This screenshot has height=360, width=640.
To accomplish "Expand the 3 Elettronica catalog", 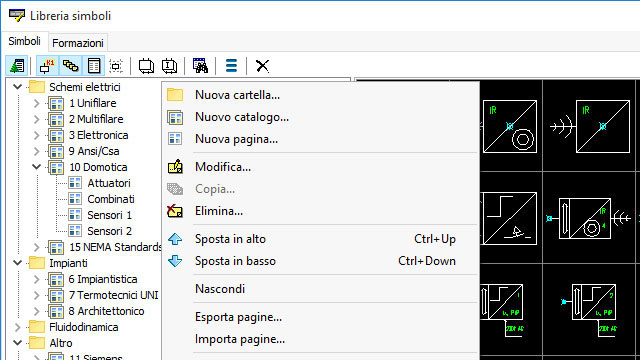I will [x=36, y=135].
